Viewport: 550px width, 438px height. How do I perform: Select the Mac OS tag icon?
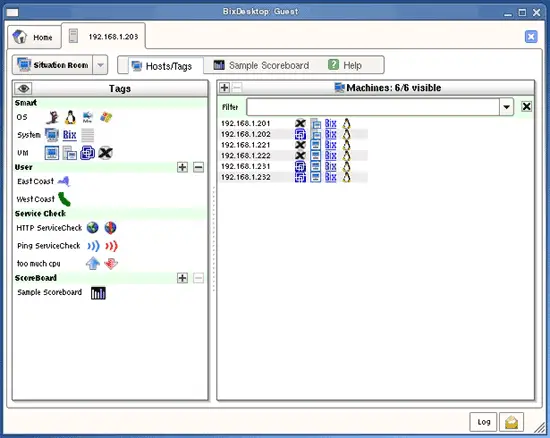tap(87, 117)
